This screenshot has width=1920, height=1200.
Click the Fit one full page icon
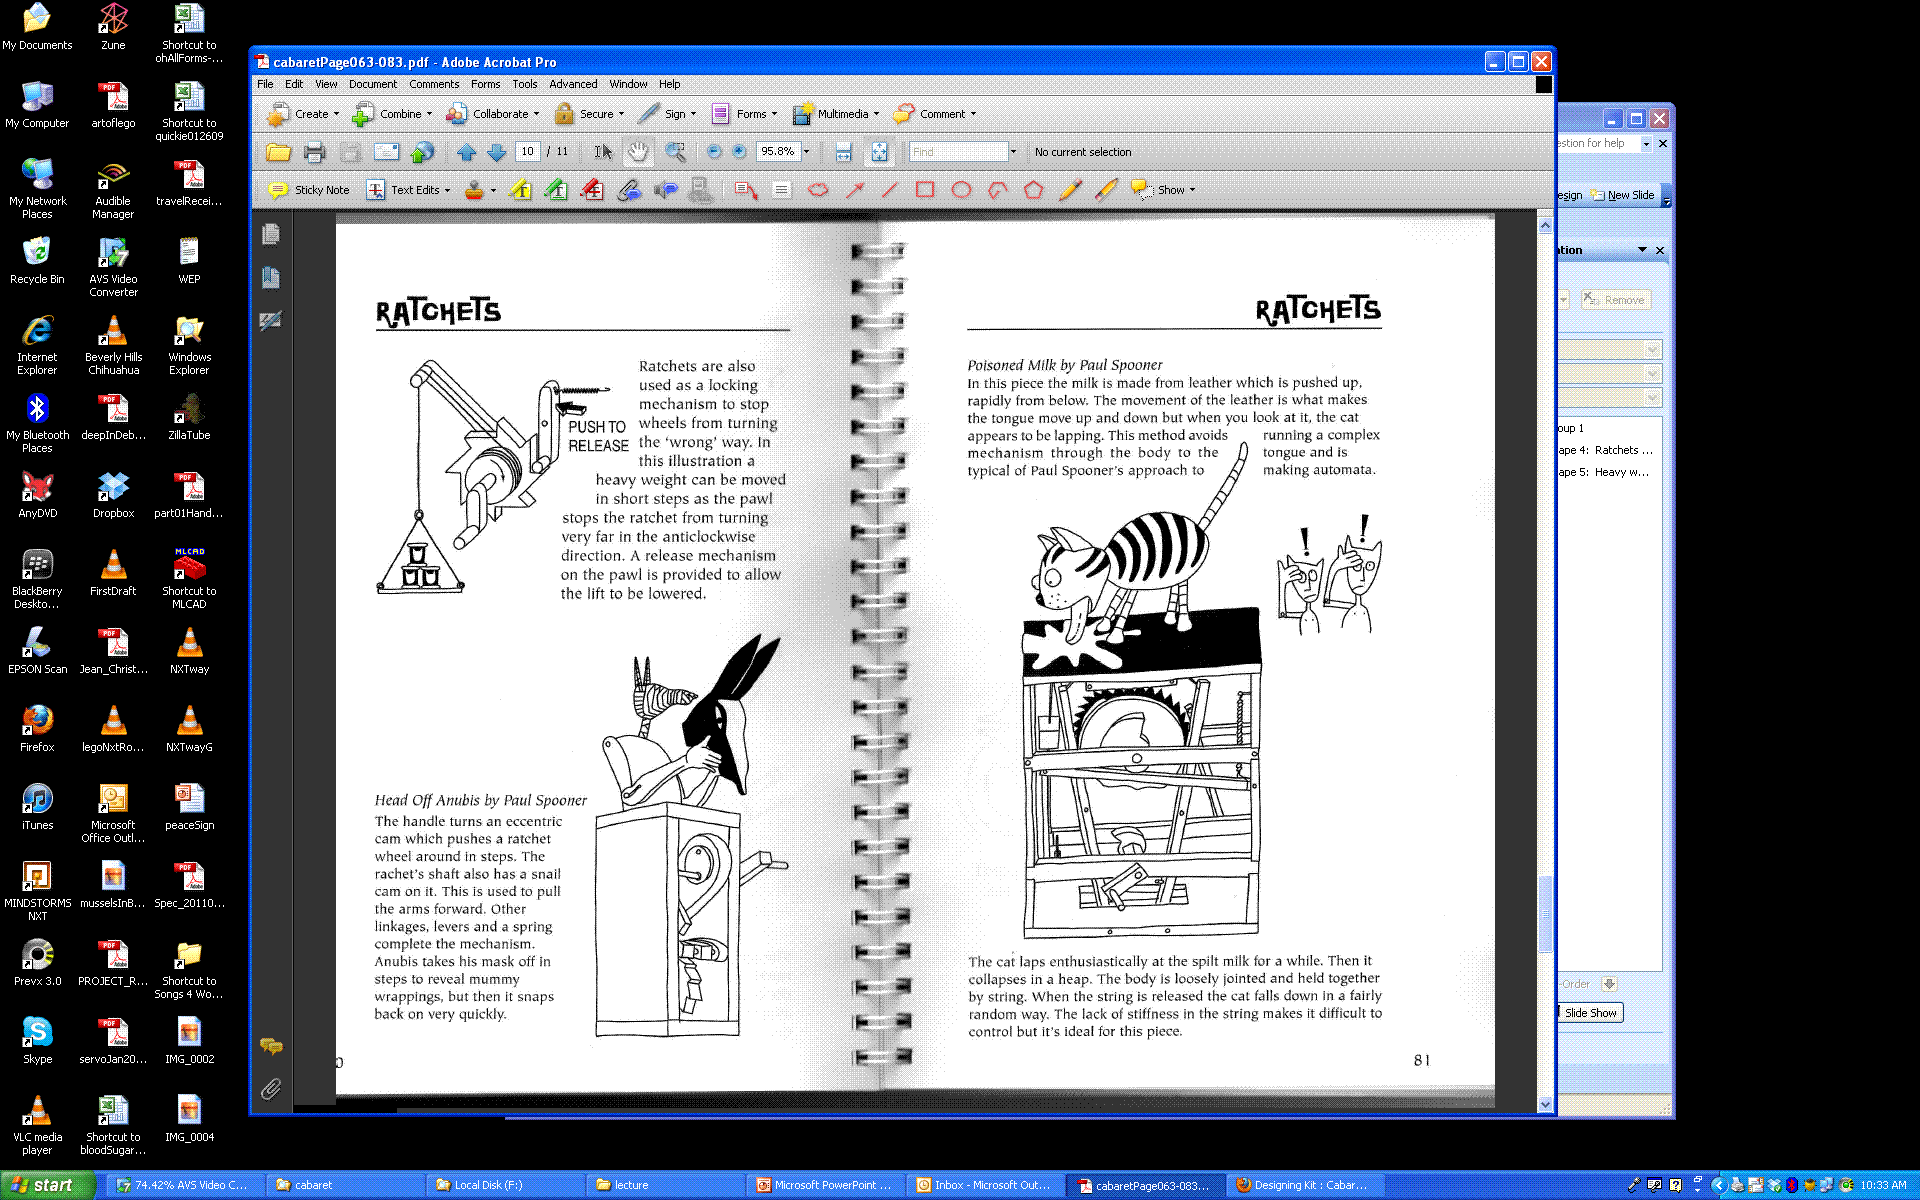click(879, 152)
